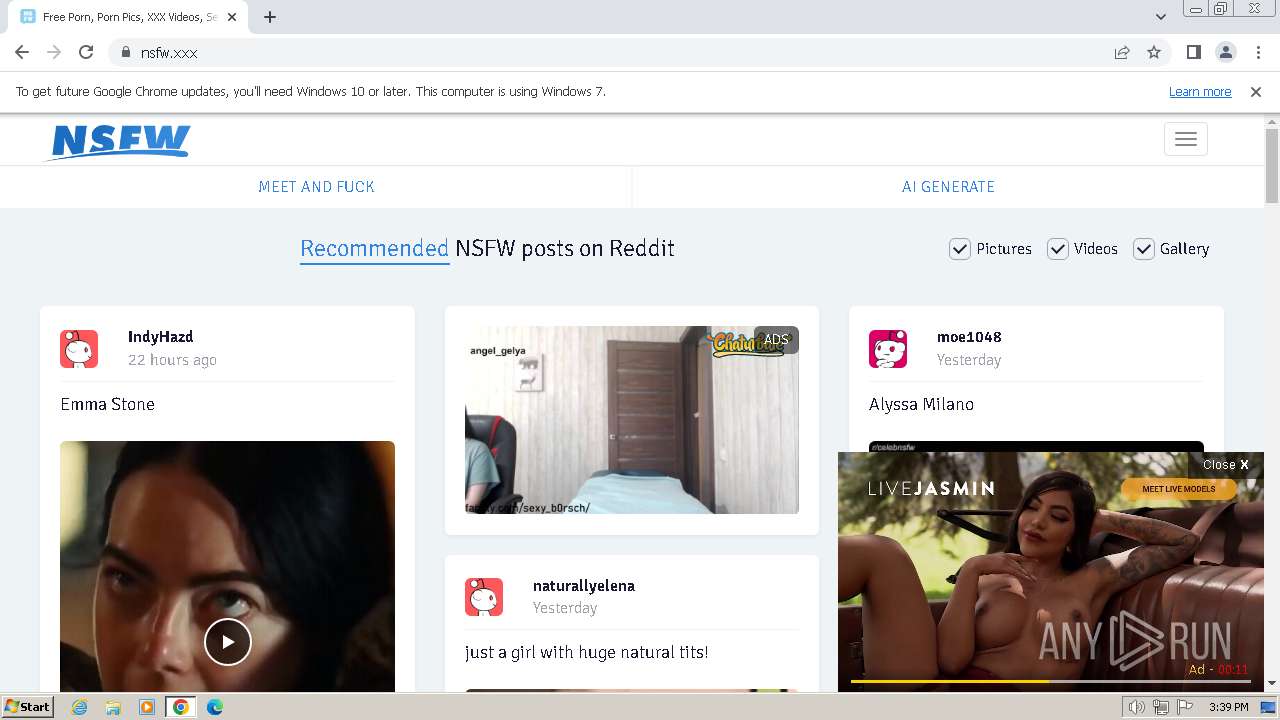Close the LiveJasmin popup ad
This screenshot has height=720, width=1280.
pyautogui.click(x=1225, y=464)
